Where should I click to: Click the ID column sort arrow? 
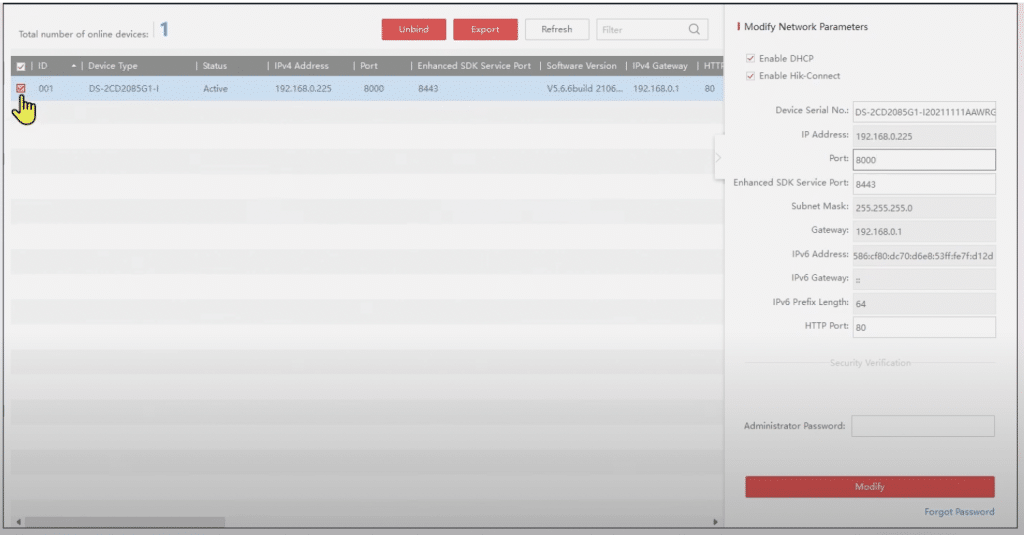73,66
